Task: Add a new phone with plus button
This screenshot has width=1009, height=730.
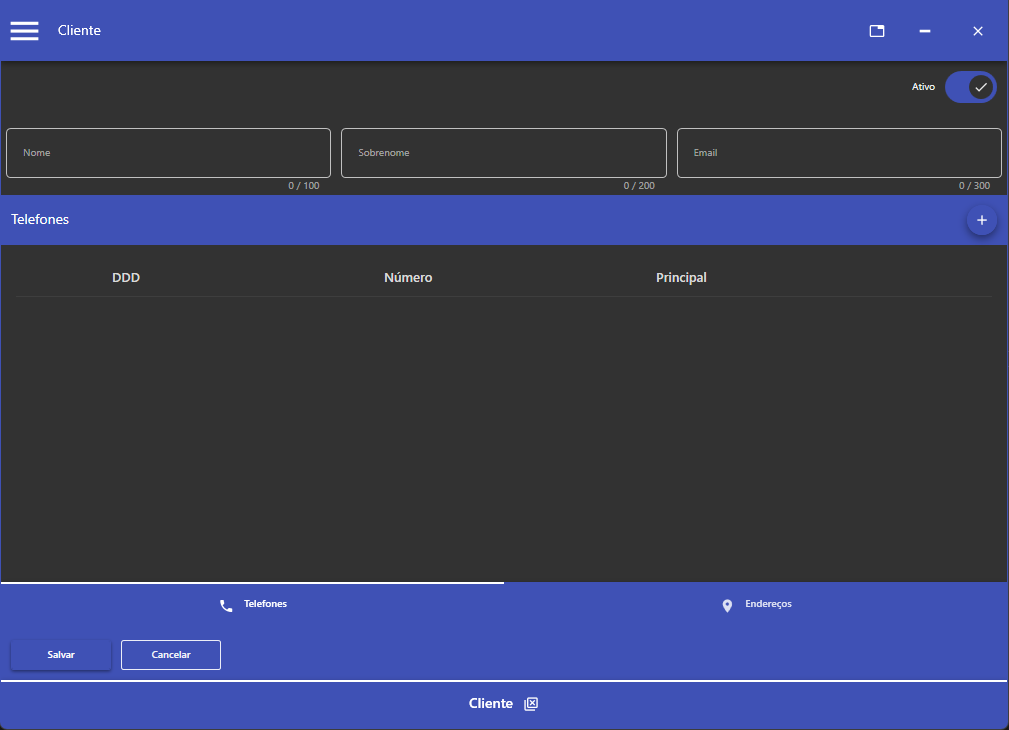Action: [x=981, y=220]
